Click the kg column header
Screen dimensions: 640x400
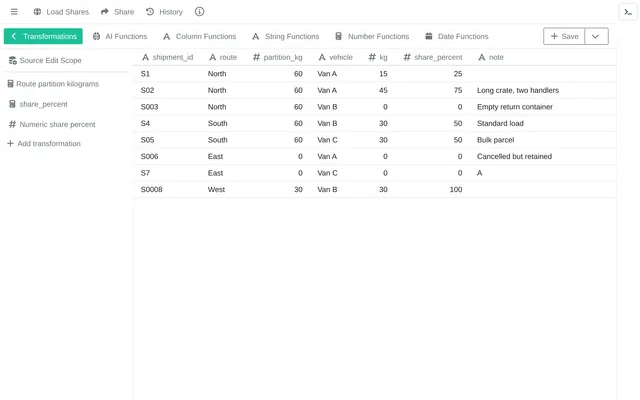[x=378, y=58]
